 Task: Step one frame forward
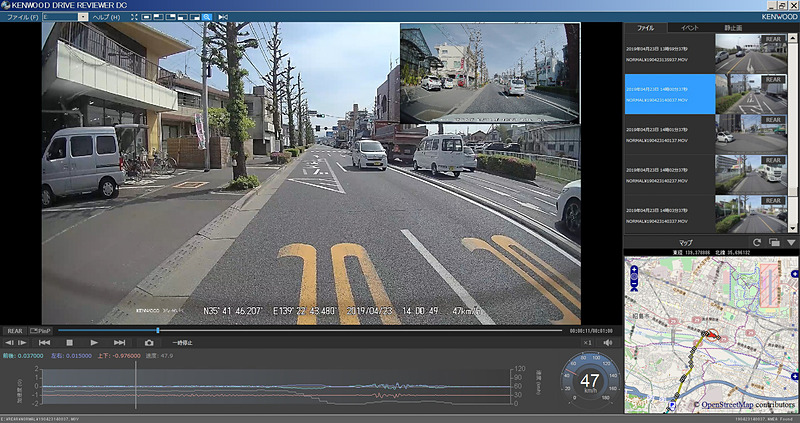22,343
